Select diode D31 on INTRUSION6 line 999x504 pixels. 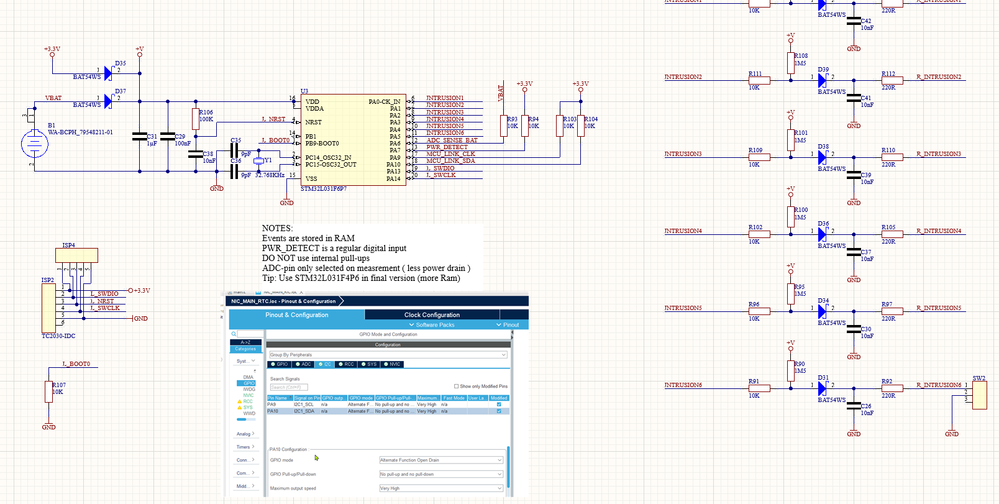pos(823,387)
